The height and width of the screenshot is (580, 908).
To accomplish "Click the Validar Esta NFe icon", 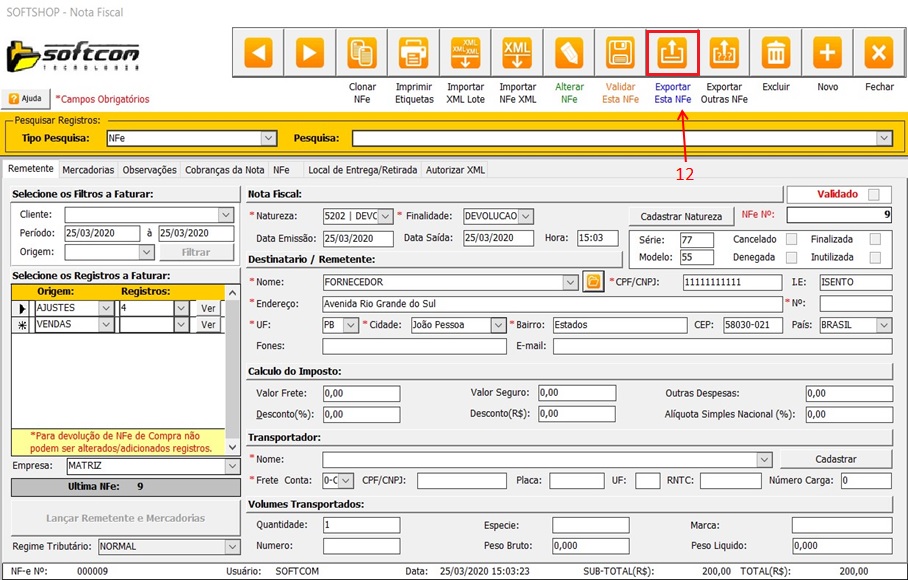I will point(620,53).
